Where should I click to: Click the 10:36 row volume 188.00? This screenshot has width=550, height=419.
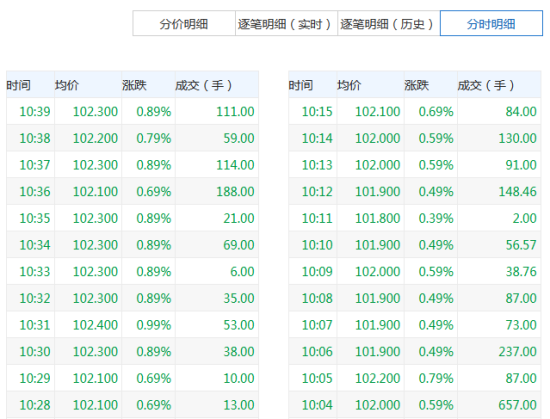tap(235, 191)
